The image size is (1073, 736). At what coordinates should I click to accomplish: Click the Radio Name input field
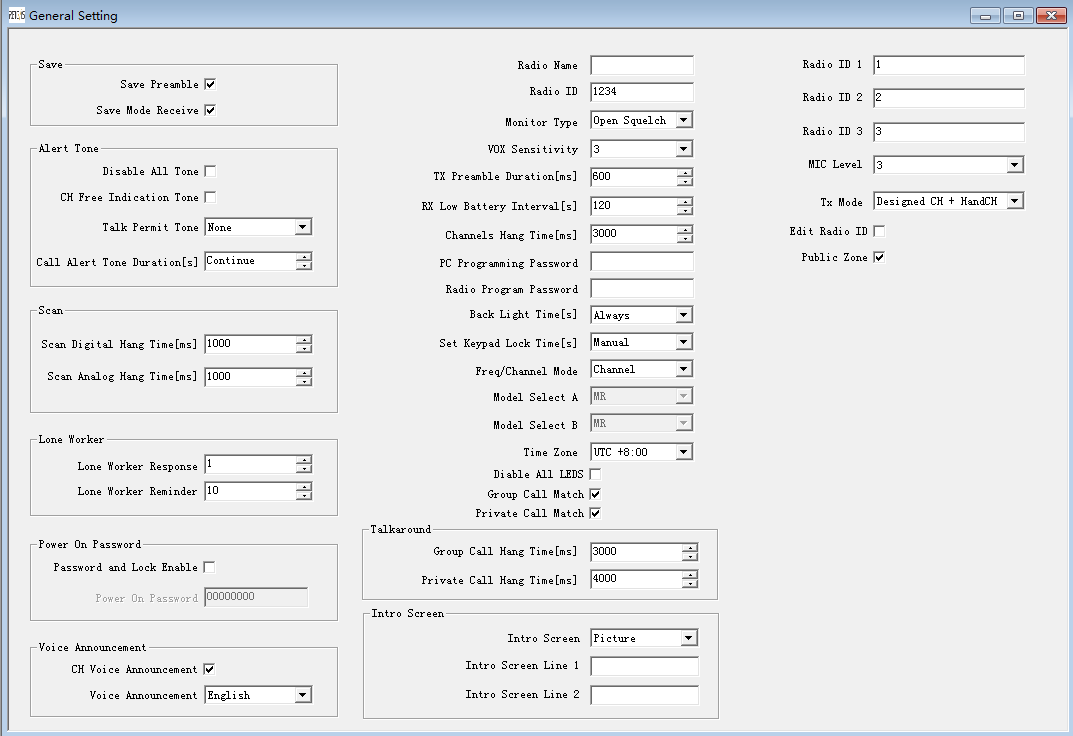tap(641, 66)
